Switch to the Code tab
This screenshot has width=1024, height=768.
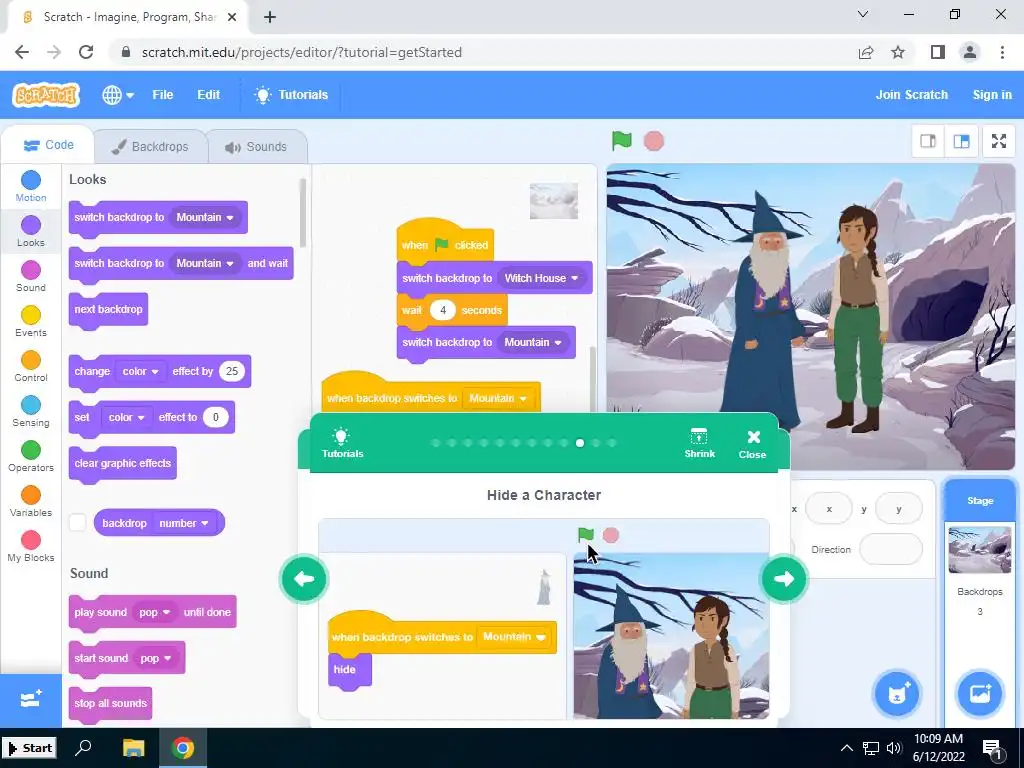click(48, 145)
